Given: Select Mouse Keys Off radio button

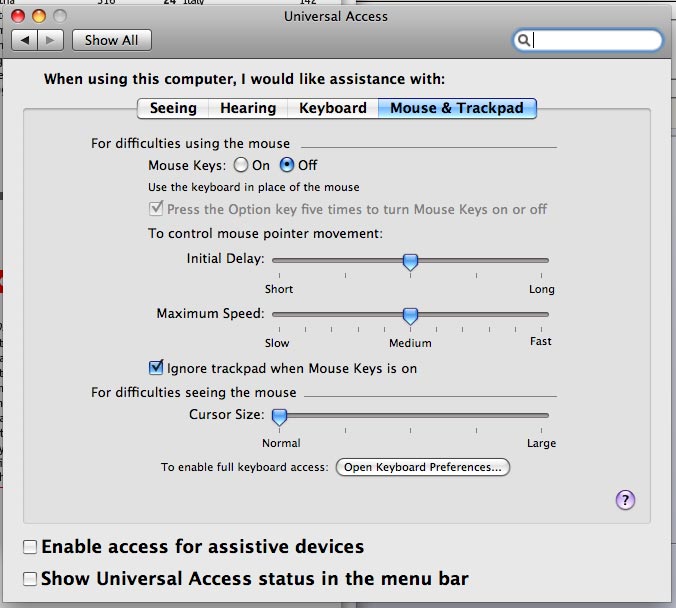Looking at the screenshot, I should [287, 165].
